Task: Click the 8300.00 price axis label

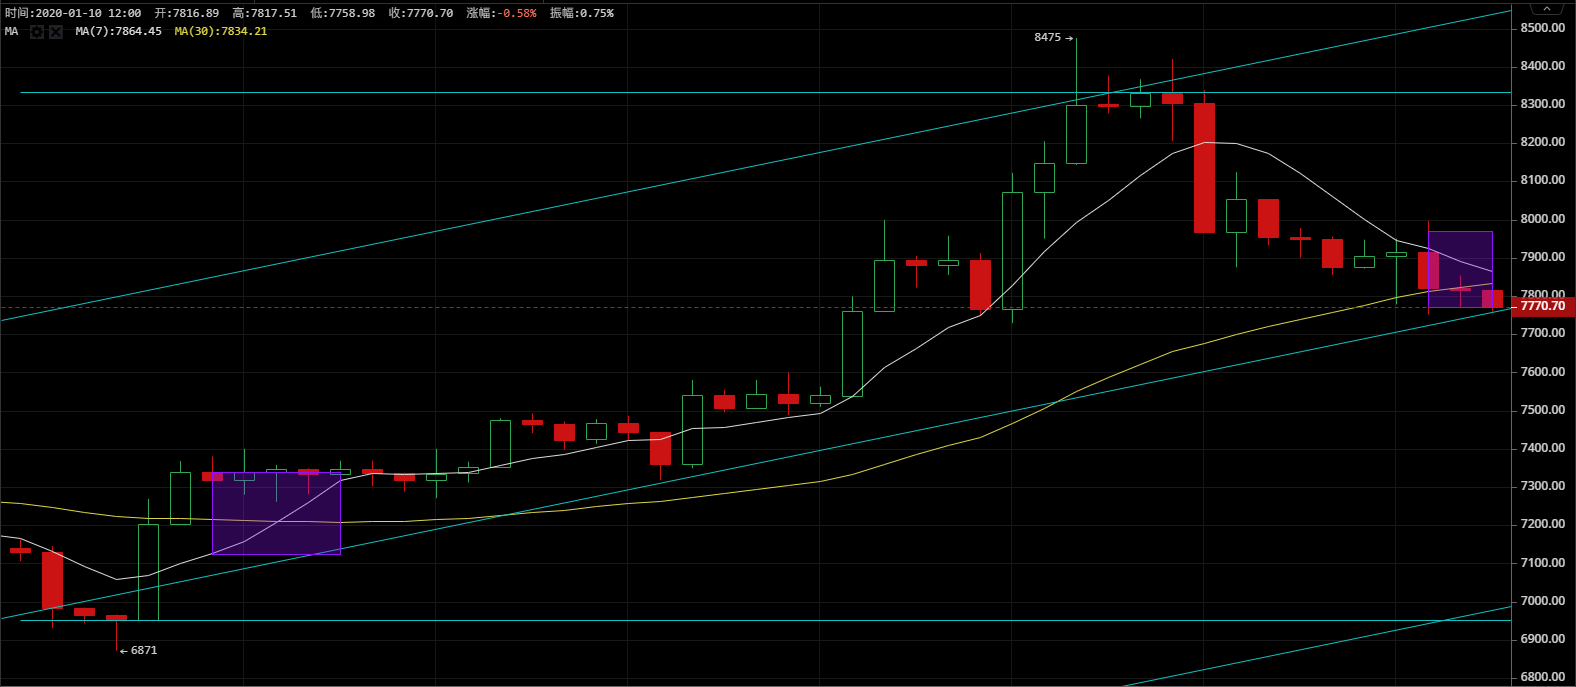Action: pos(1543,104)
